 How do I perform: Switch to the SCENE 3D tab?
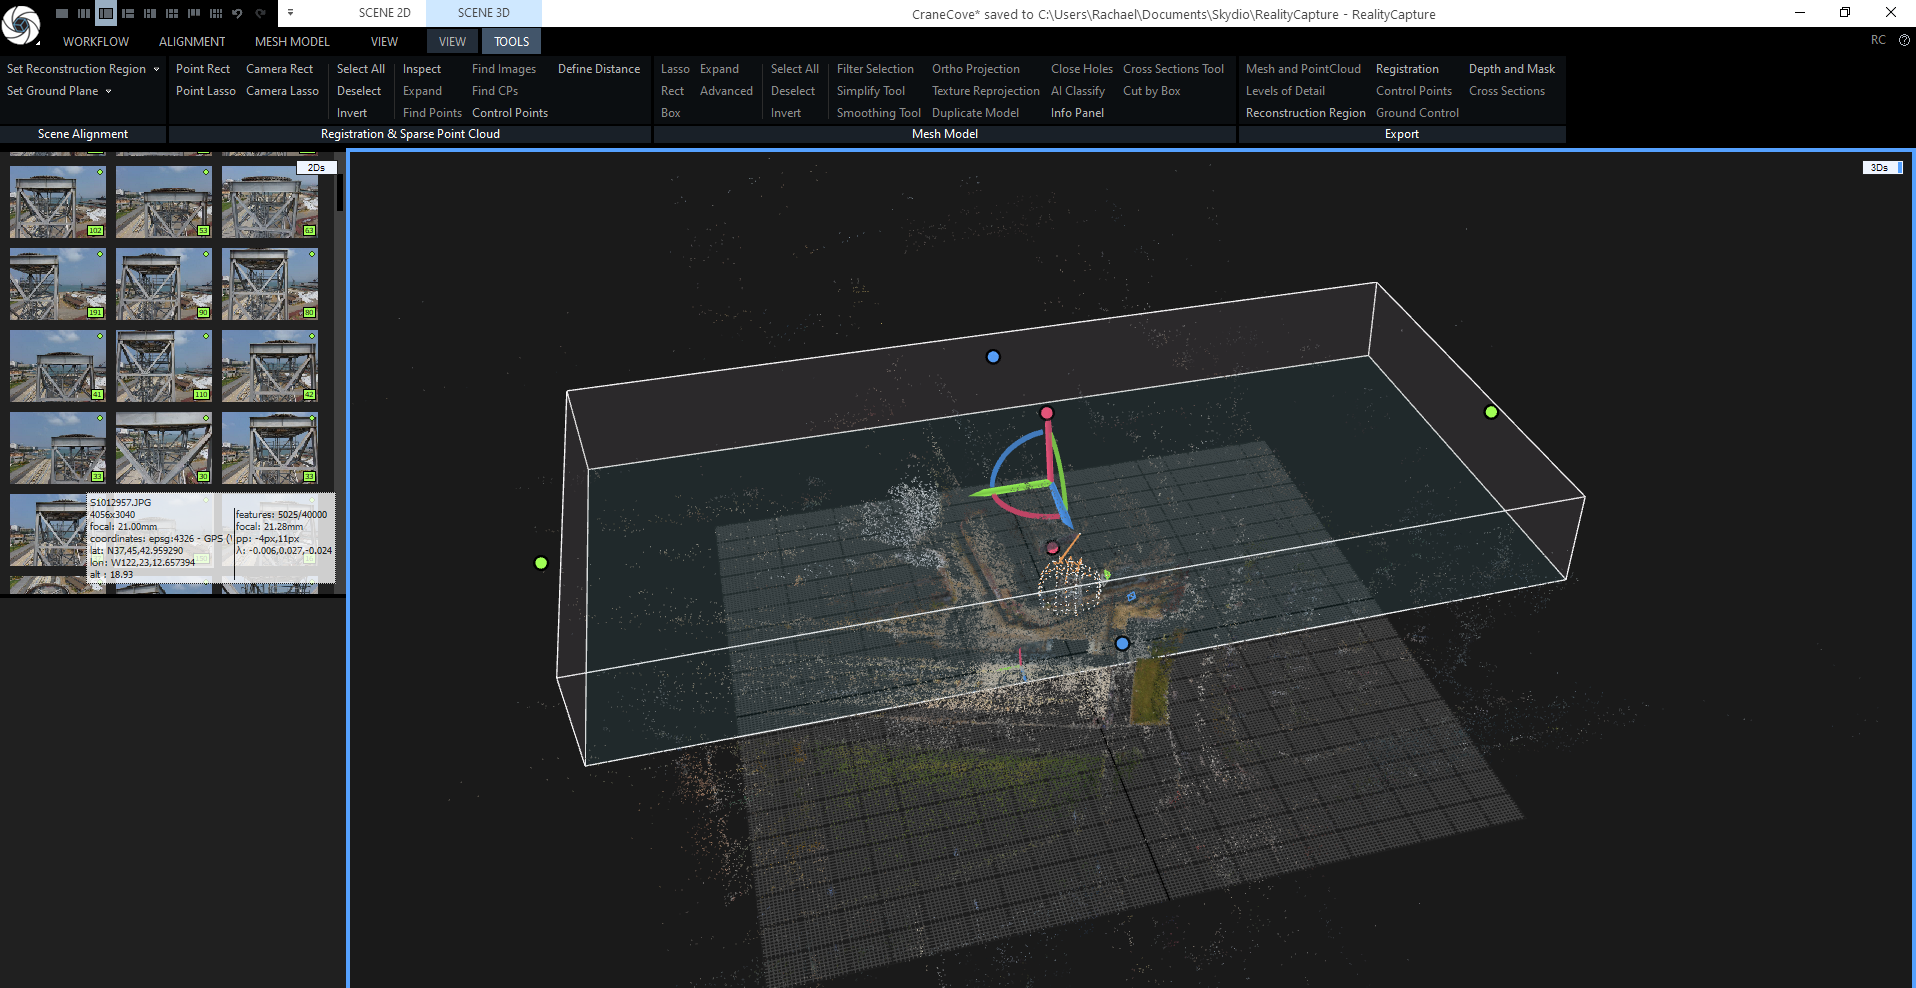click(x=484, y=13)
